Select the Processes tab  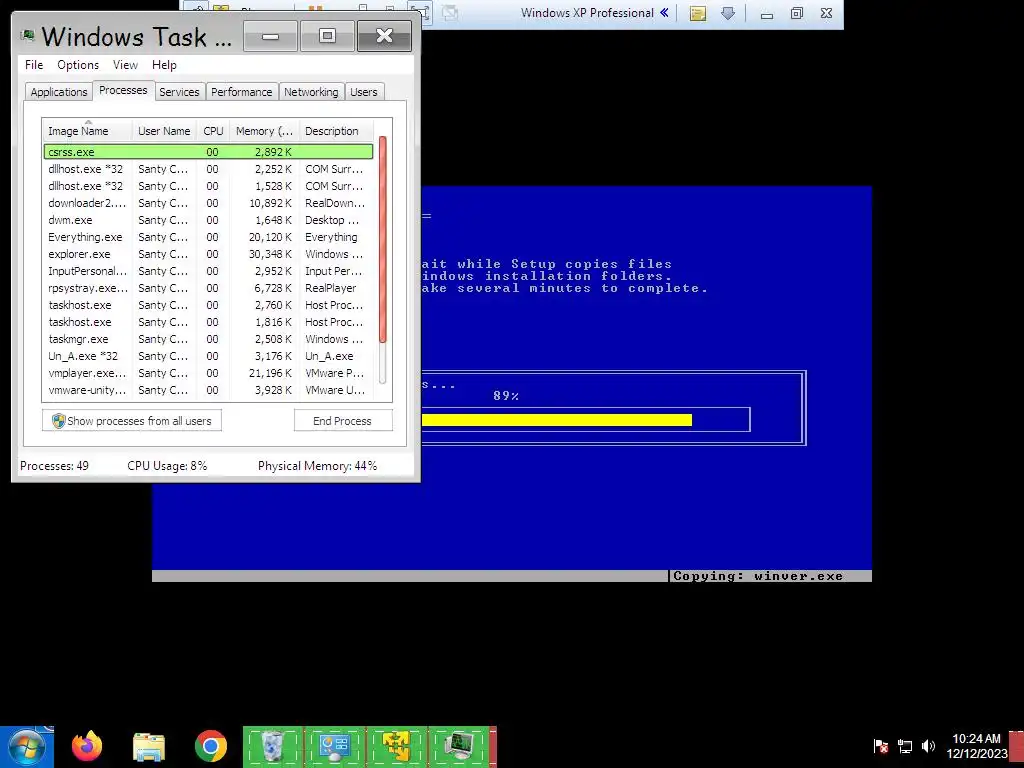pyautogui.click(x=123, y=90)
